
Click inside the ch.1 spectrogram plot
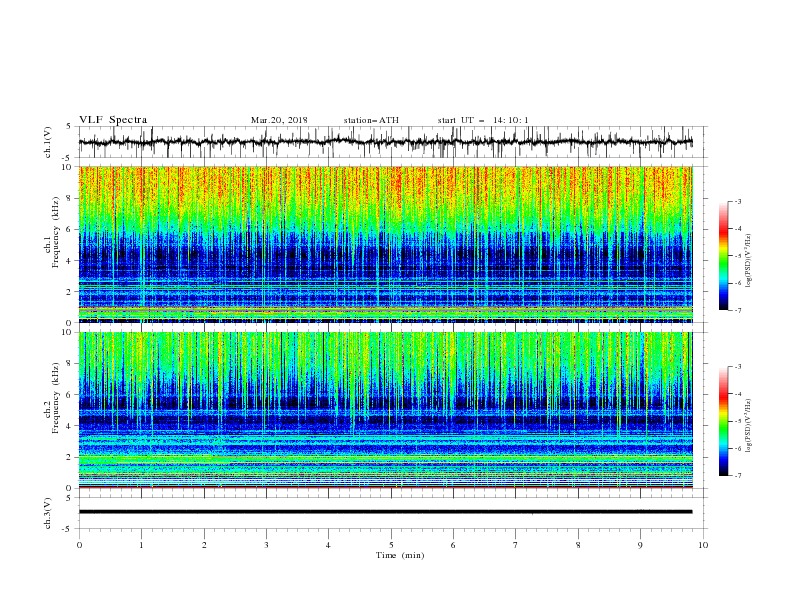click(x=385, y=244)
